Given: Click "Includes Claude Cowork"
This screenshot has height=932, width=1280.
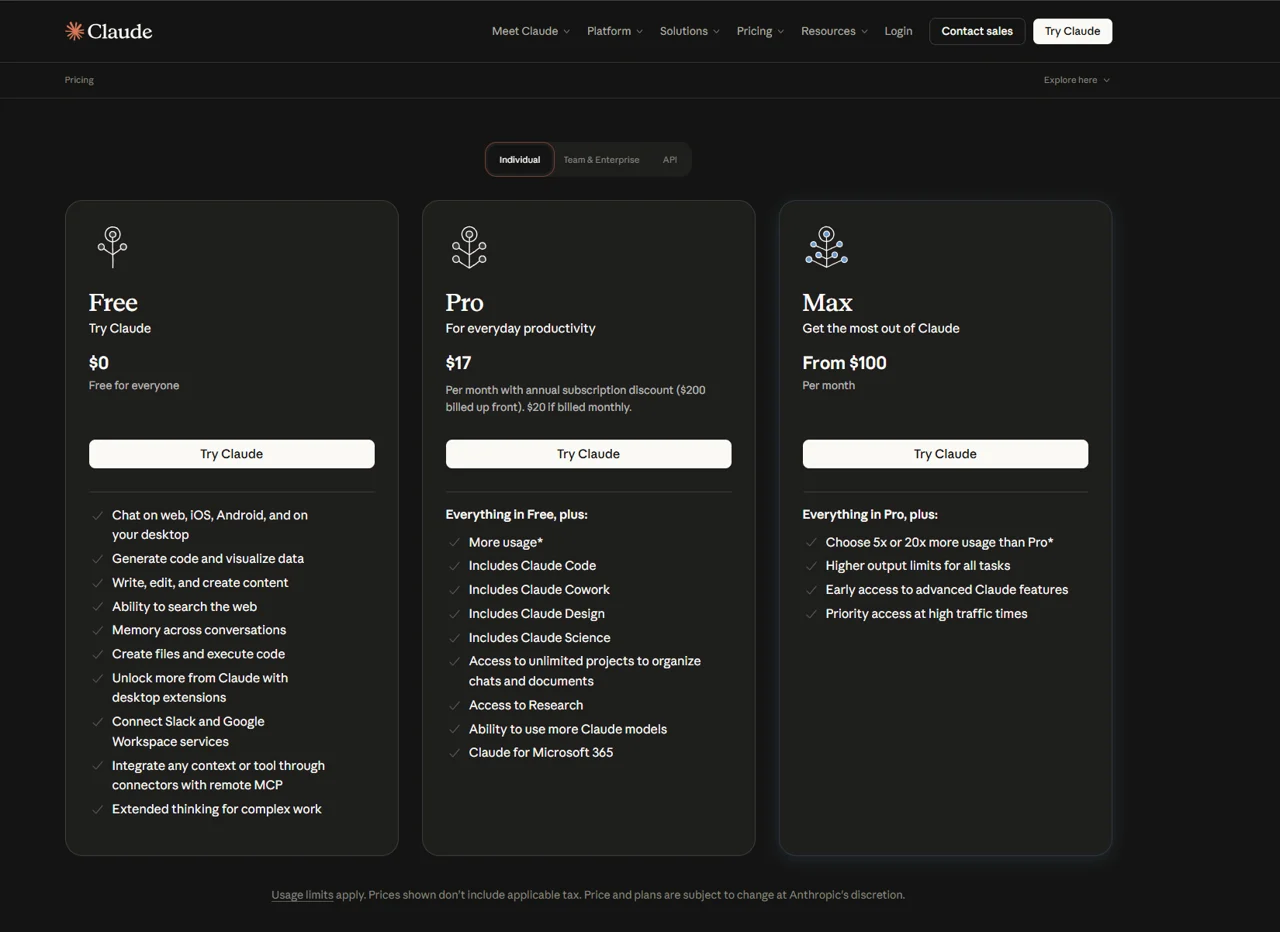Looking at the screenshot, I should 539,590.
